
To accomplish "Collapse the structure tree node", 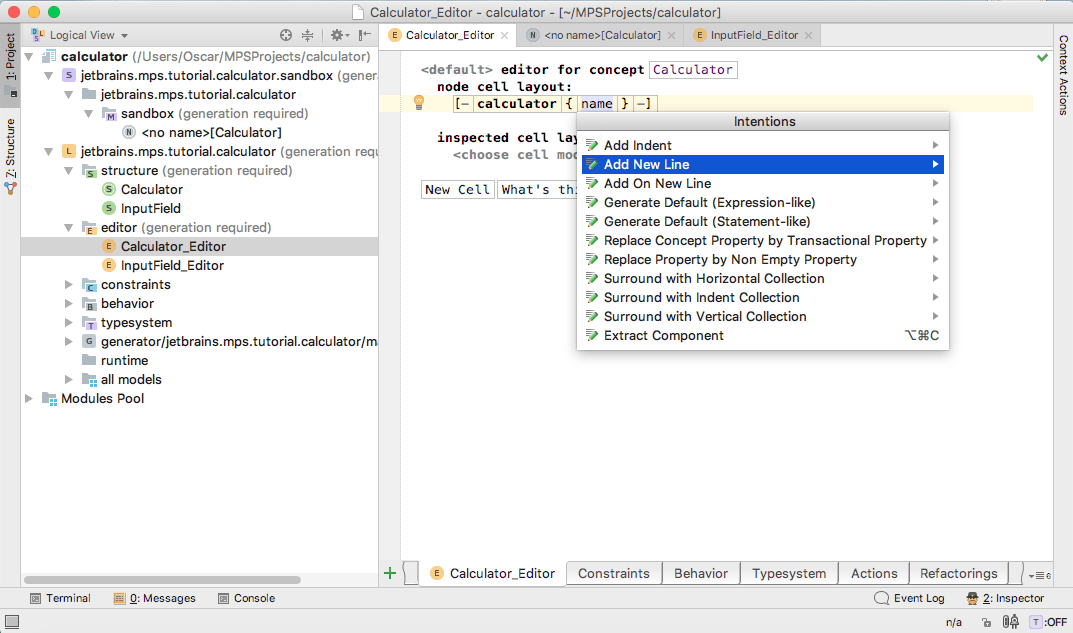I will 69,171.
